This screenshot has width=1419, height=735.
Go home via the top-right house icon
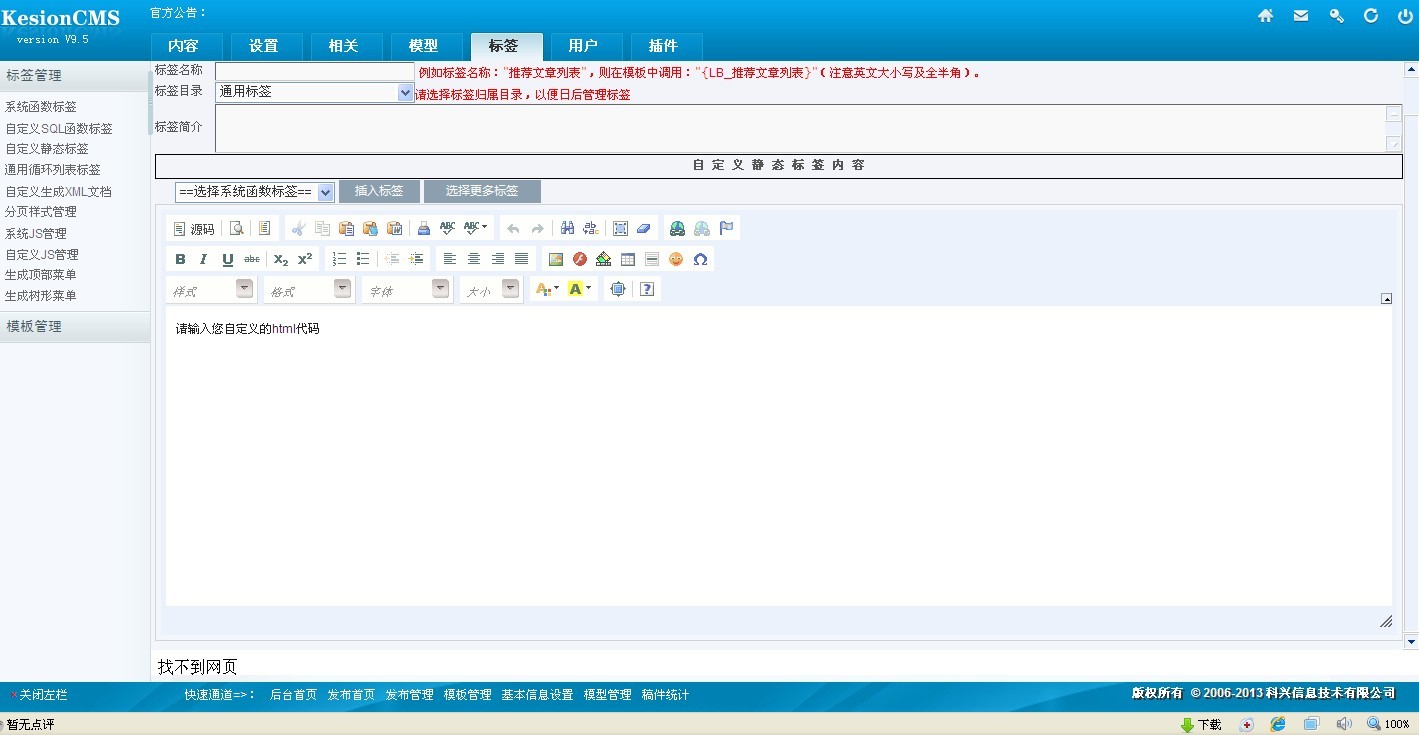1266,15
